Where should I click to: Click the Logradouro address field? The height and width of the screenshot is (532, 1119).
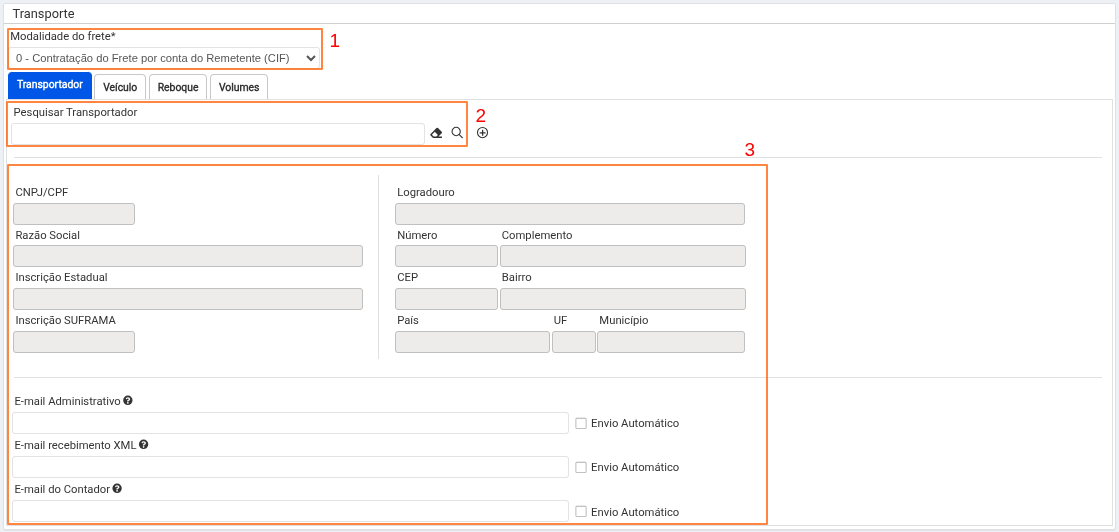point(570,214)
